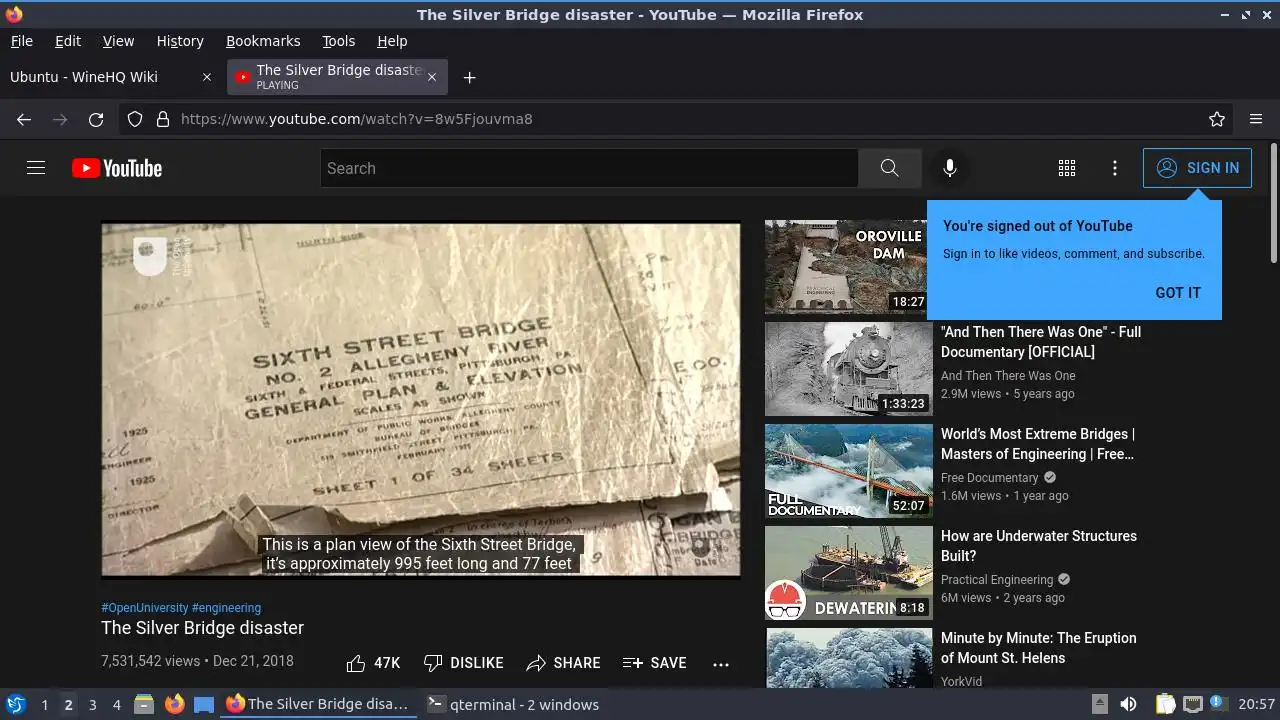Click the #engineering hashtag link
The image size is (1280, 720).
click(x=226, y=607)
